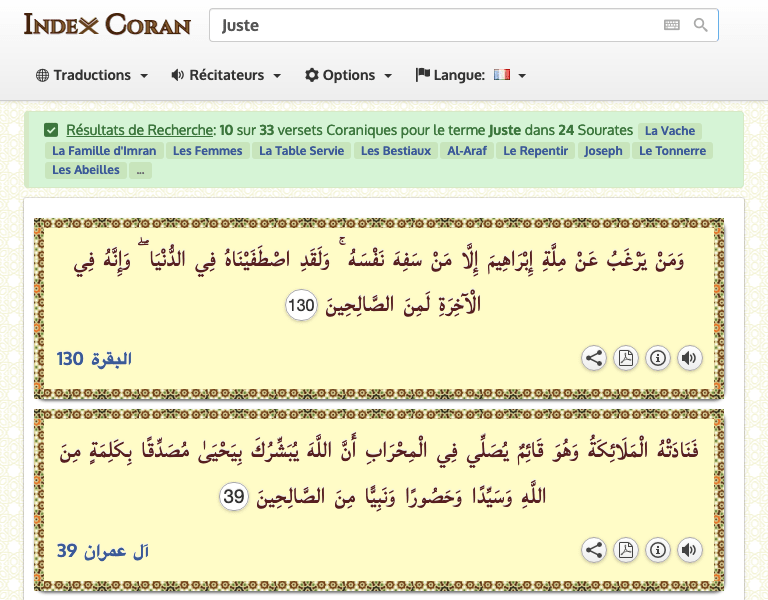
Task: Click the search magnifier icon
Action: point(701,25)
